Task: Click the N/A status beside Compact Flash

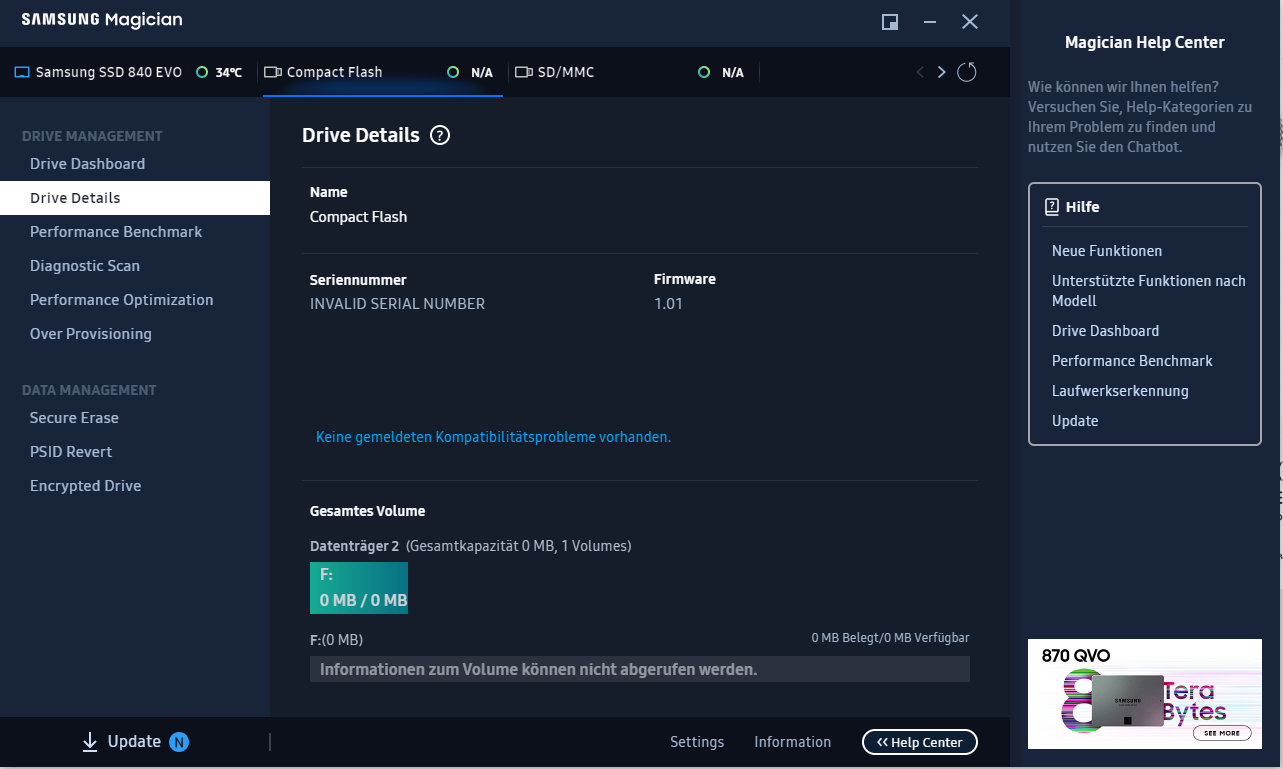Action: click(482, 73)
